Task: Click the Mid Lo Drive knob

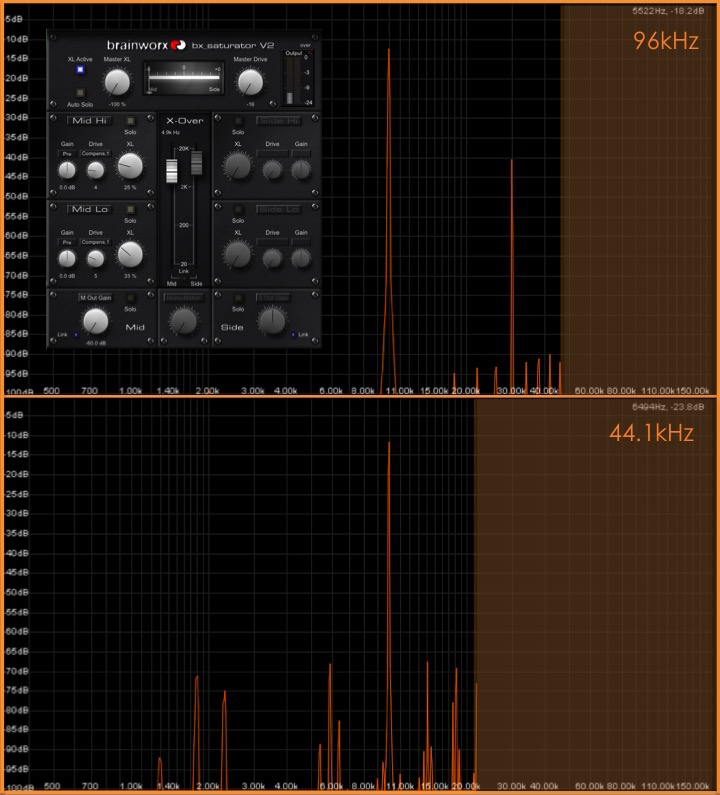Action: (x=95, y=259)
